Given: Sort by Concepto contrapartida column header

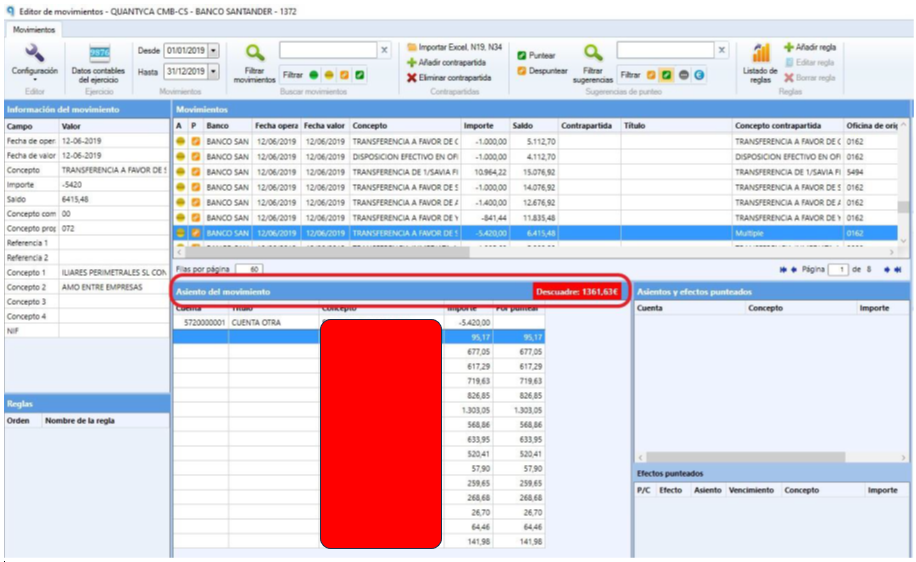Looking at the screenshot, I should (x=787, y=126).
